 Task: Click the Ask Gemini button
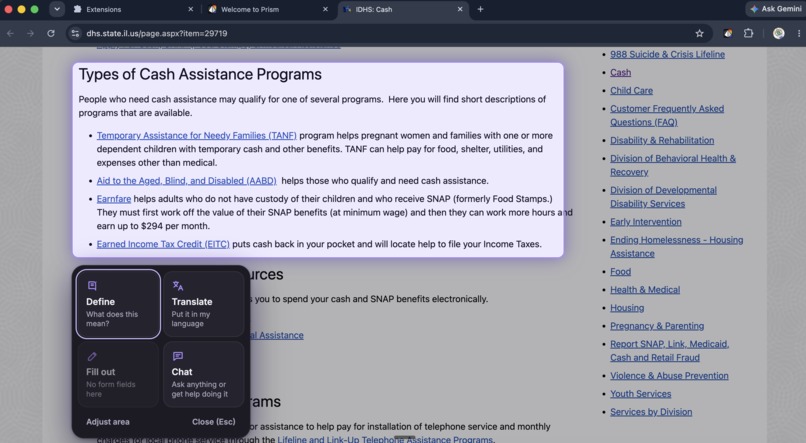pyautogui.click(x=776, y=9)
